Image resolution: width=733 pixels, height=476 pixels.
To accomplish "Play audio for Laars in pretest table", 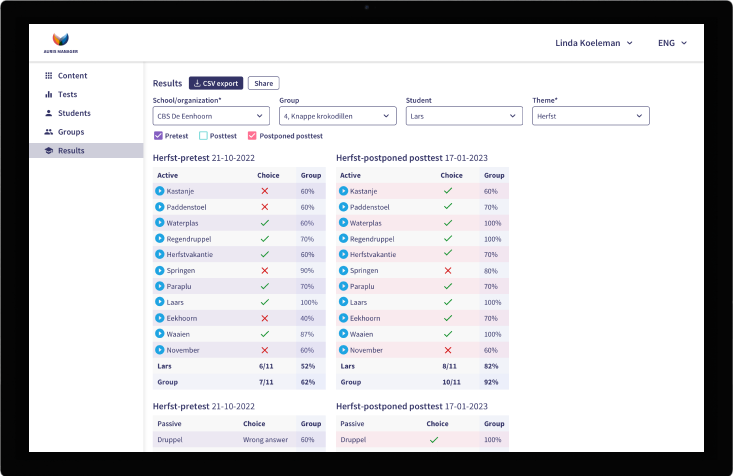I will [x=159, y=302].
